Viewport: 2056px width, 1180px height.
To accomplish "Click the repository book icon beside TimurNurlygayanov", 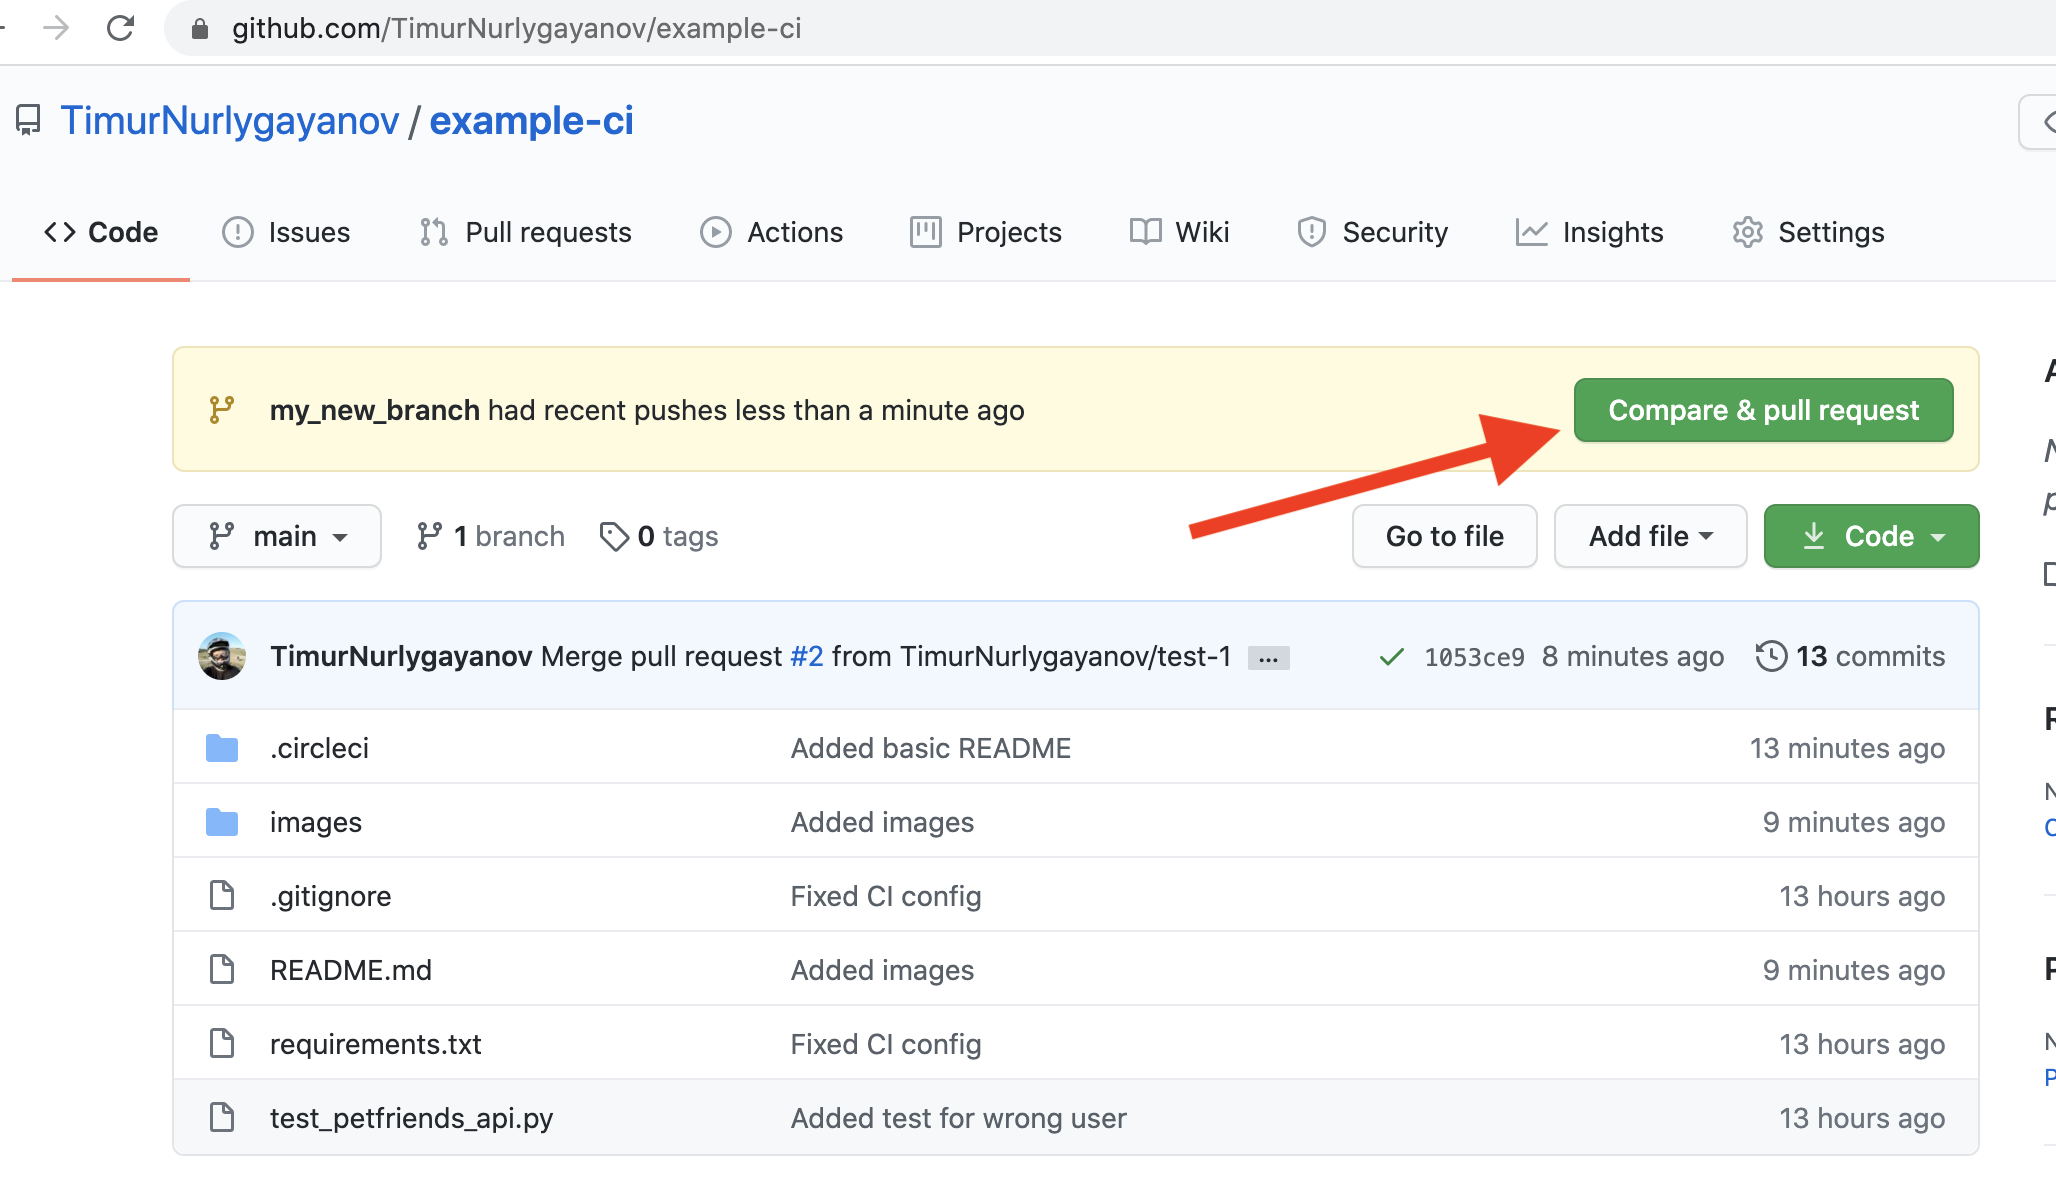I will pos(28,120).
